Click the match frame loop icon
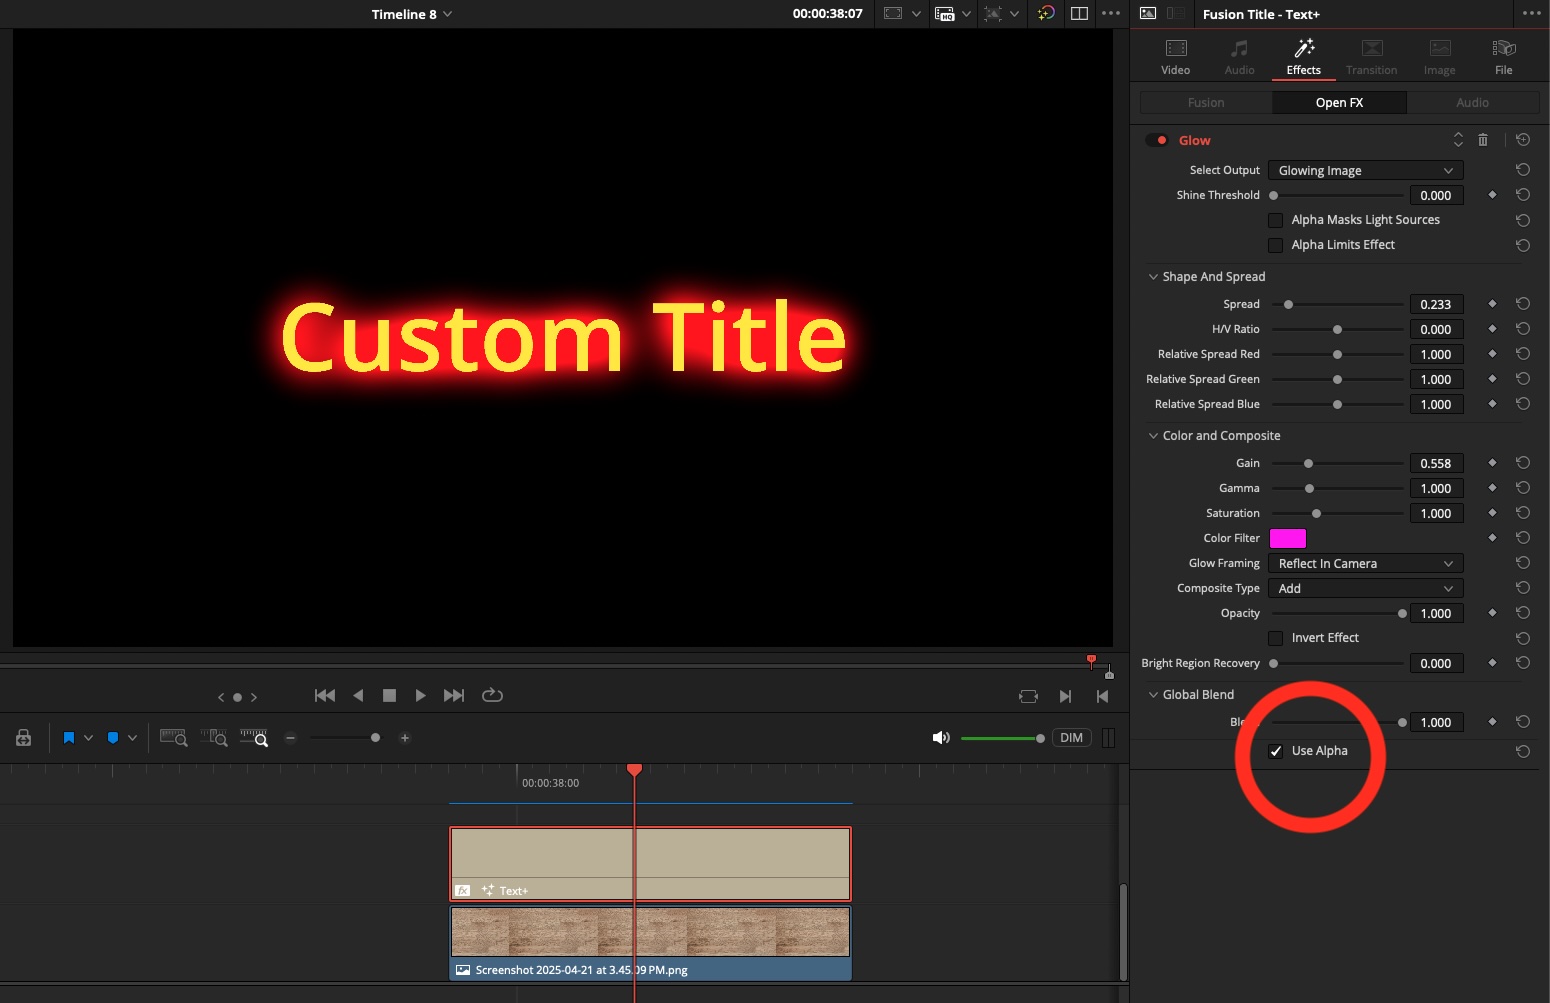Screen dimensions: 1550x1003 1028,696
